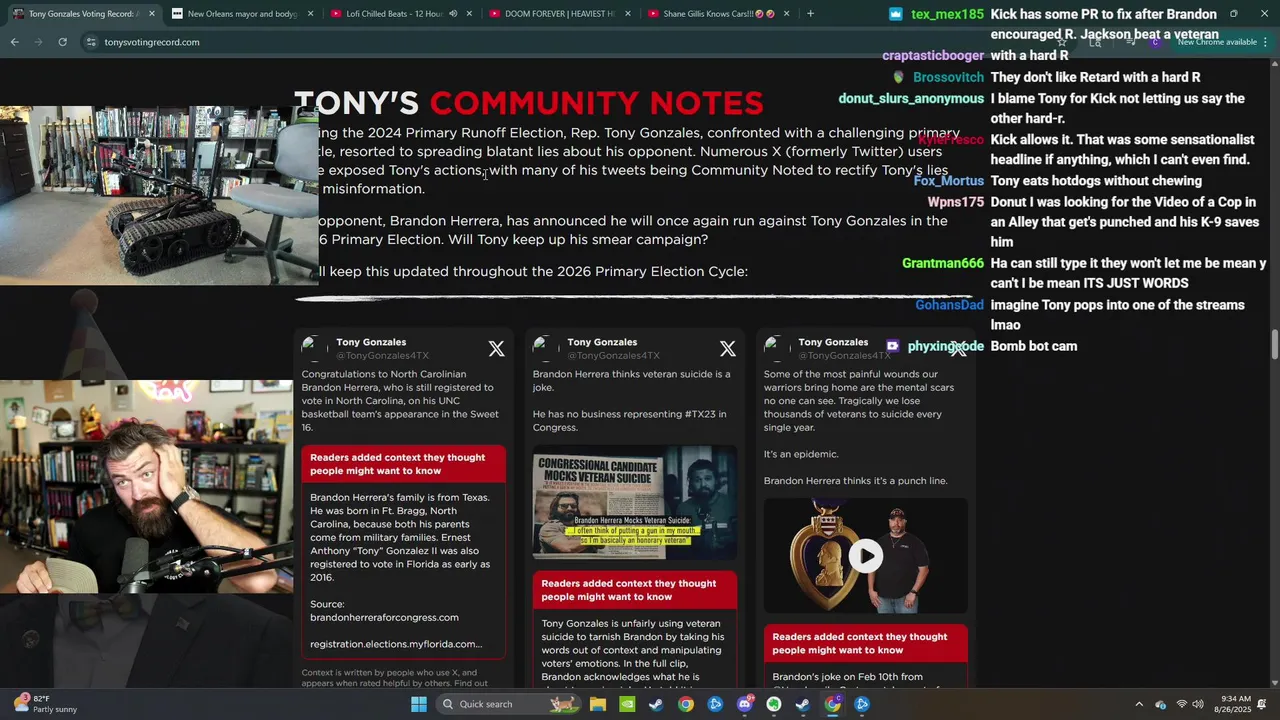The height and width of the screenshot is (720, 1280).
Task: Open Tony Gonzales avatar on first tweet card
Action: click(314, 348)
